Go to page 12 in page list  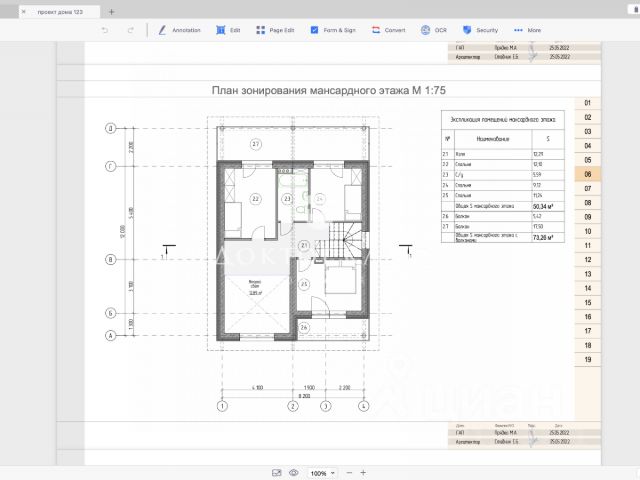tap(587, 259)
